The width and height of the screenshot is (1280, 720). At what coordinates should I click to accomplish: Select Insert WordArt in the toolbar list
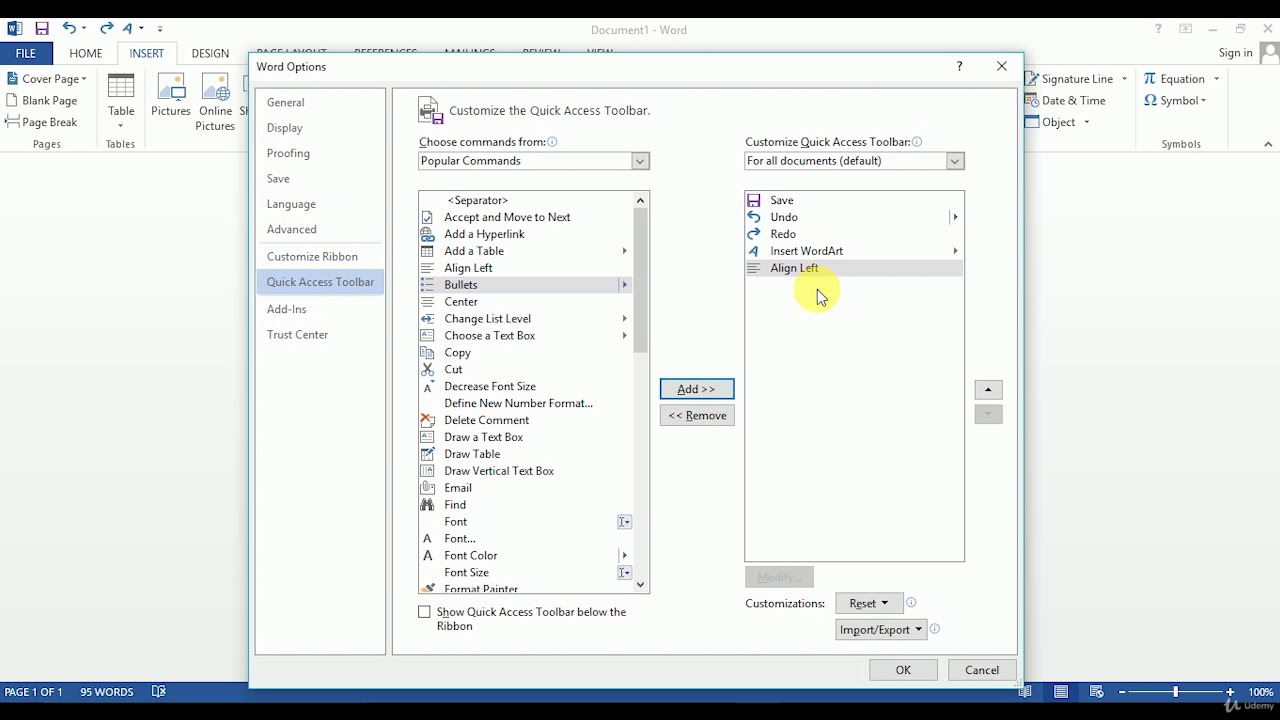[854, 251]
